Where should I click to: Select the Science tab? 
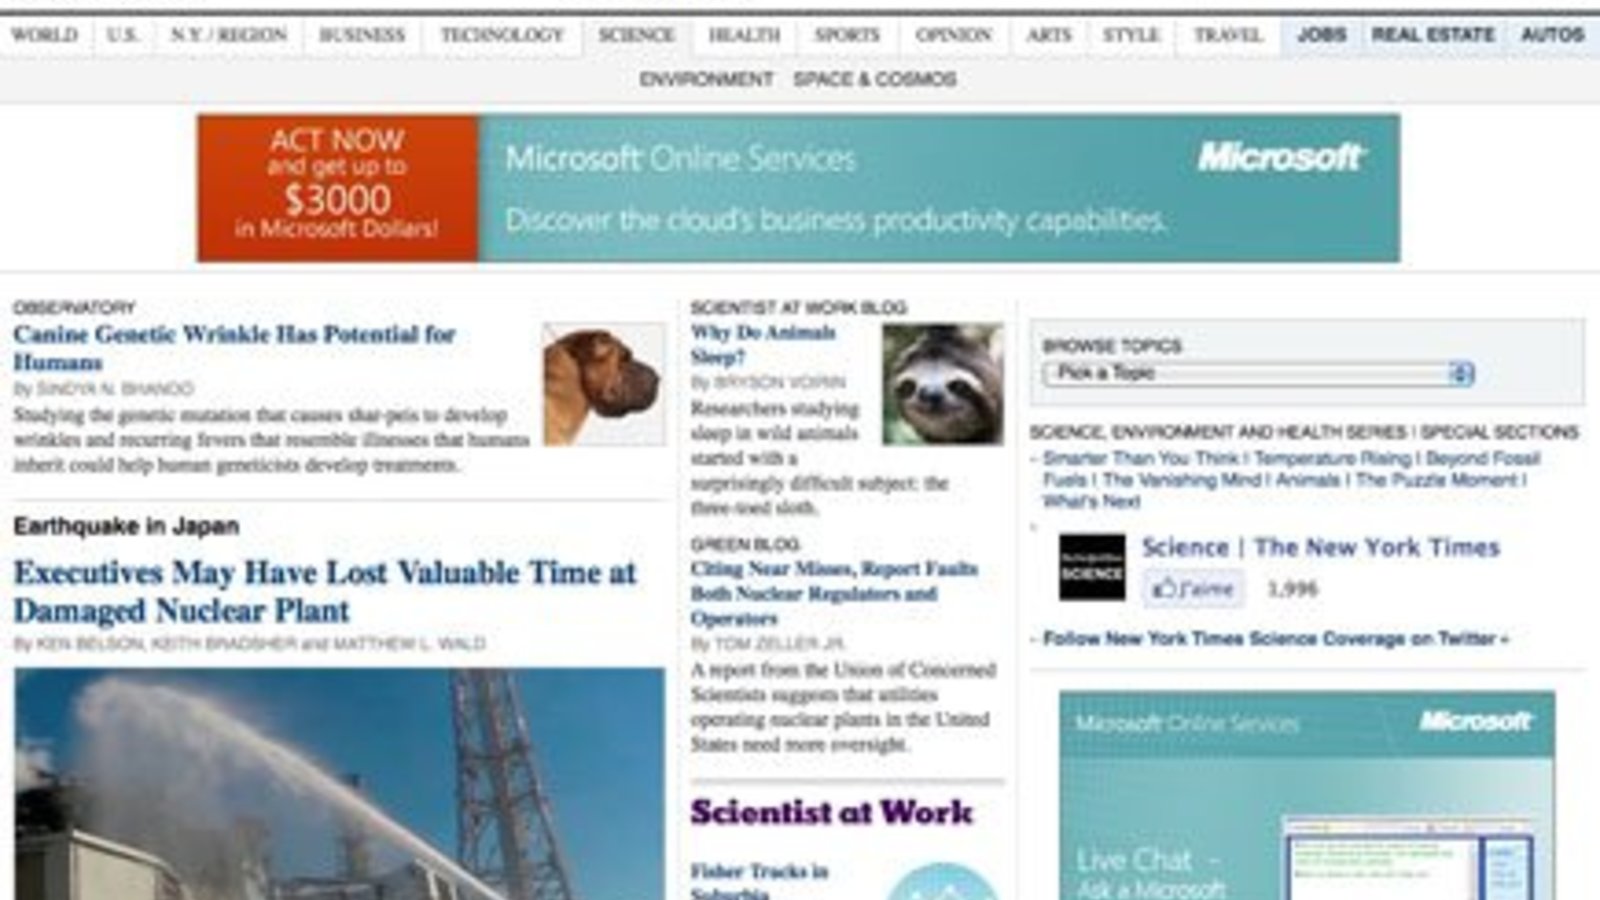pyautogui.click(x=636, y=35)
